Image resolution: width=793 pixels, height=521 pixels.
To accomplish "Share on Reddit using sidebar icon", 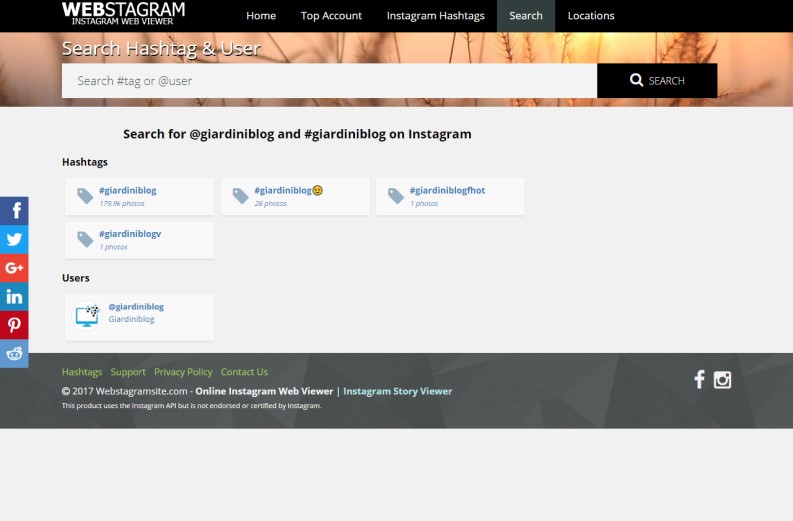I will click(14, 353).
